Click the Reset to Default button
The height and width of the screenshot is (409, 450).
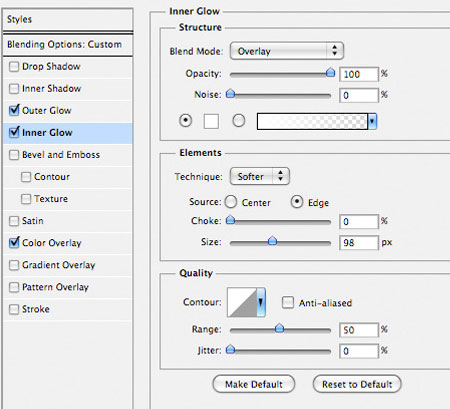click(x=357, y=384)
